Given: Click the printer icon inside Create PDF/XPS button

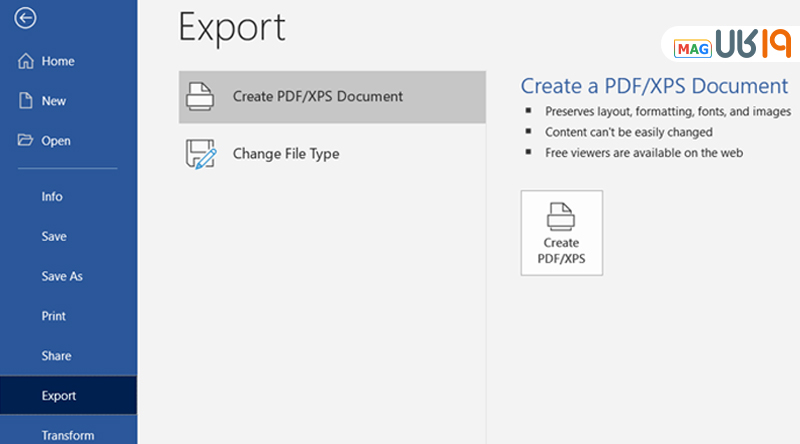Looking at the screenshot, I should pos(561,217).
